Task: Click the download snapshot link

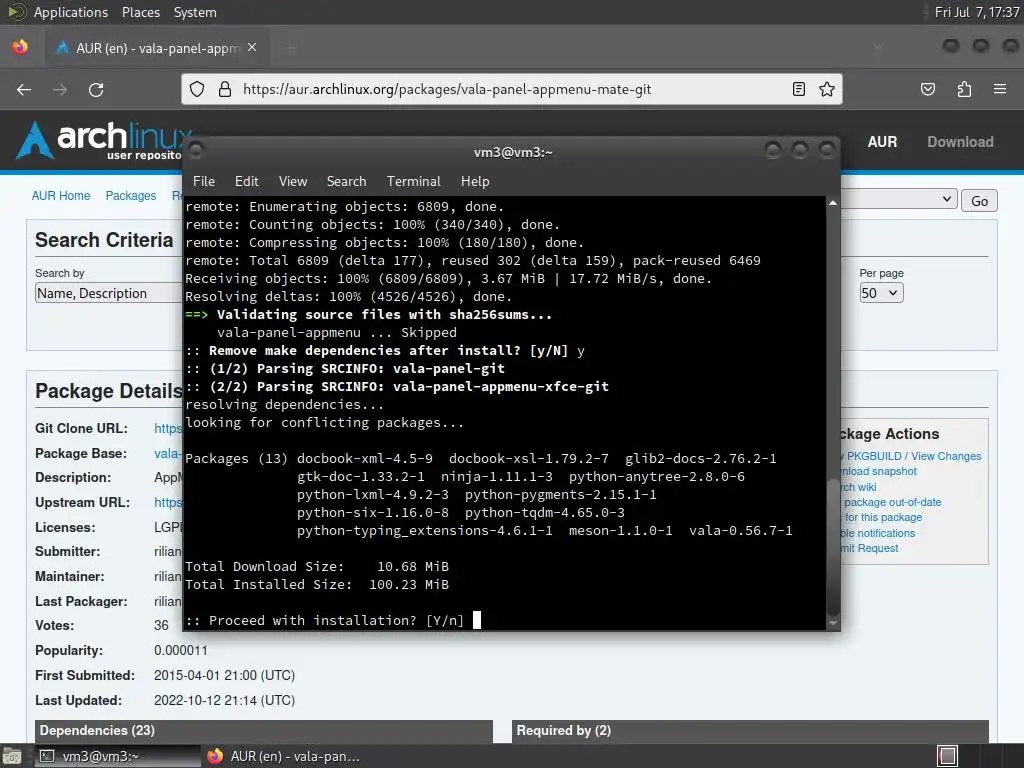Action: click(x=879, y=472)
